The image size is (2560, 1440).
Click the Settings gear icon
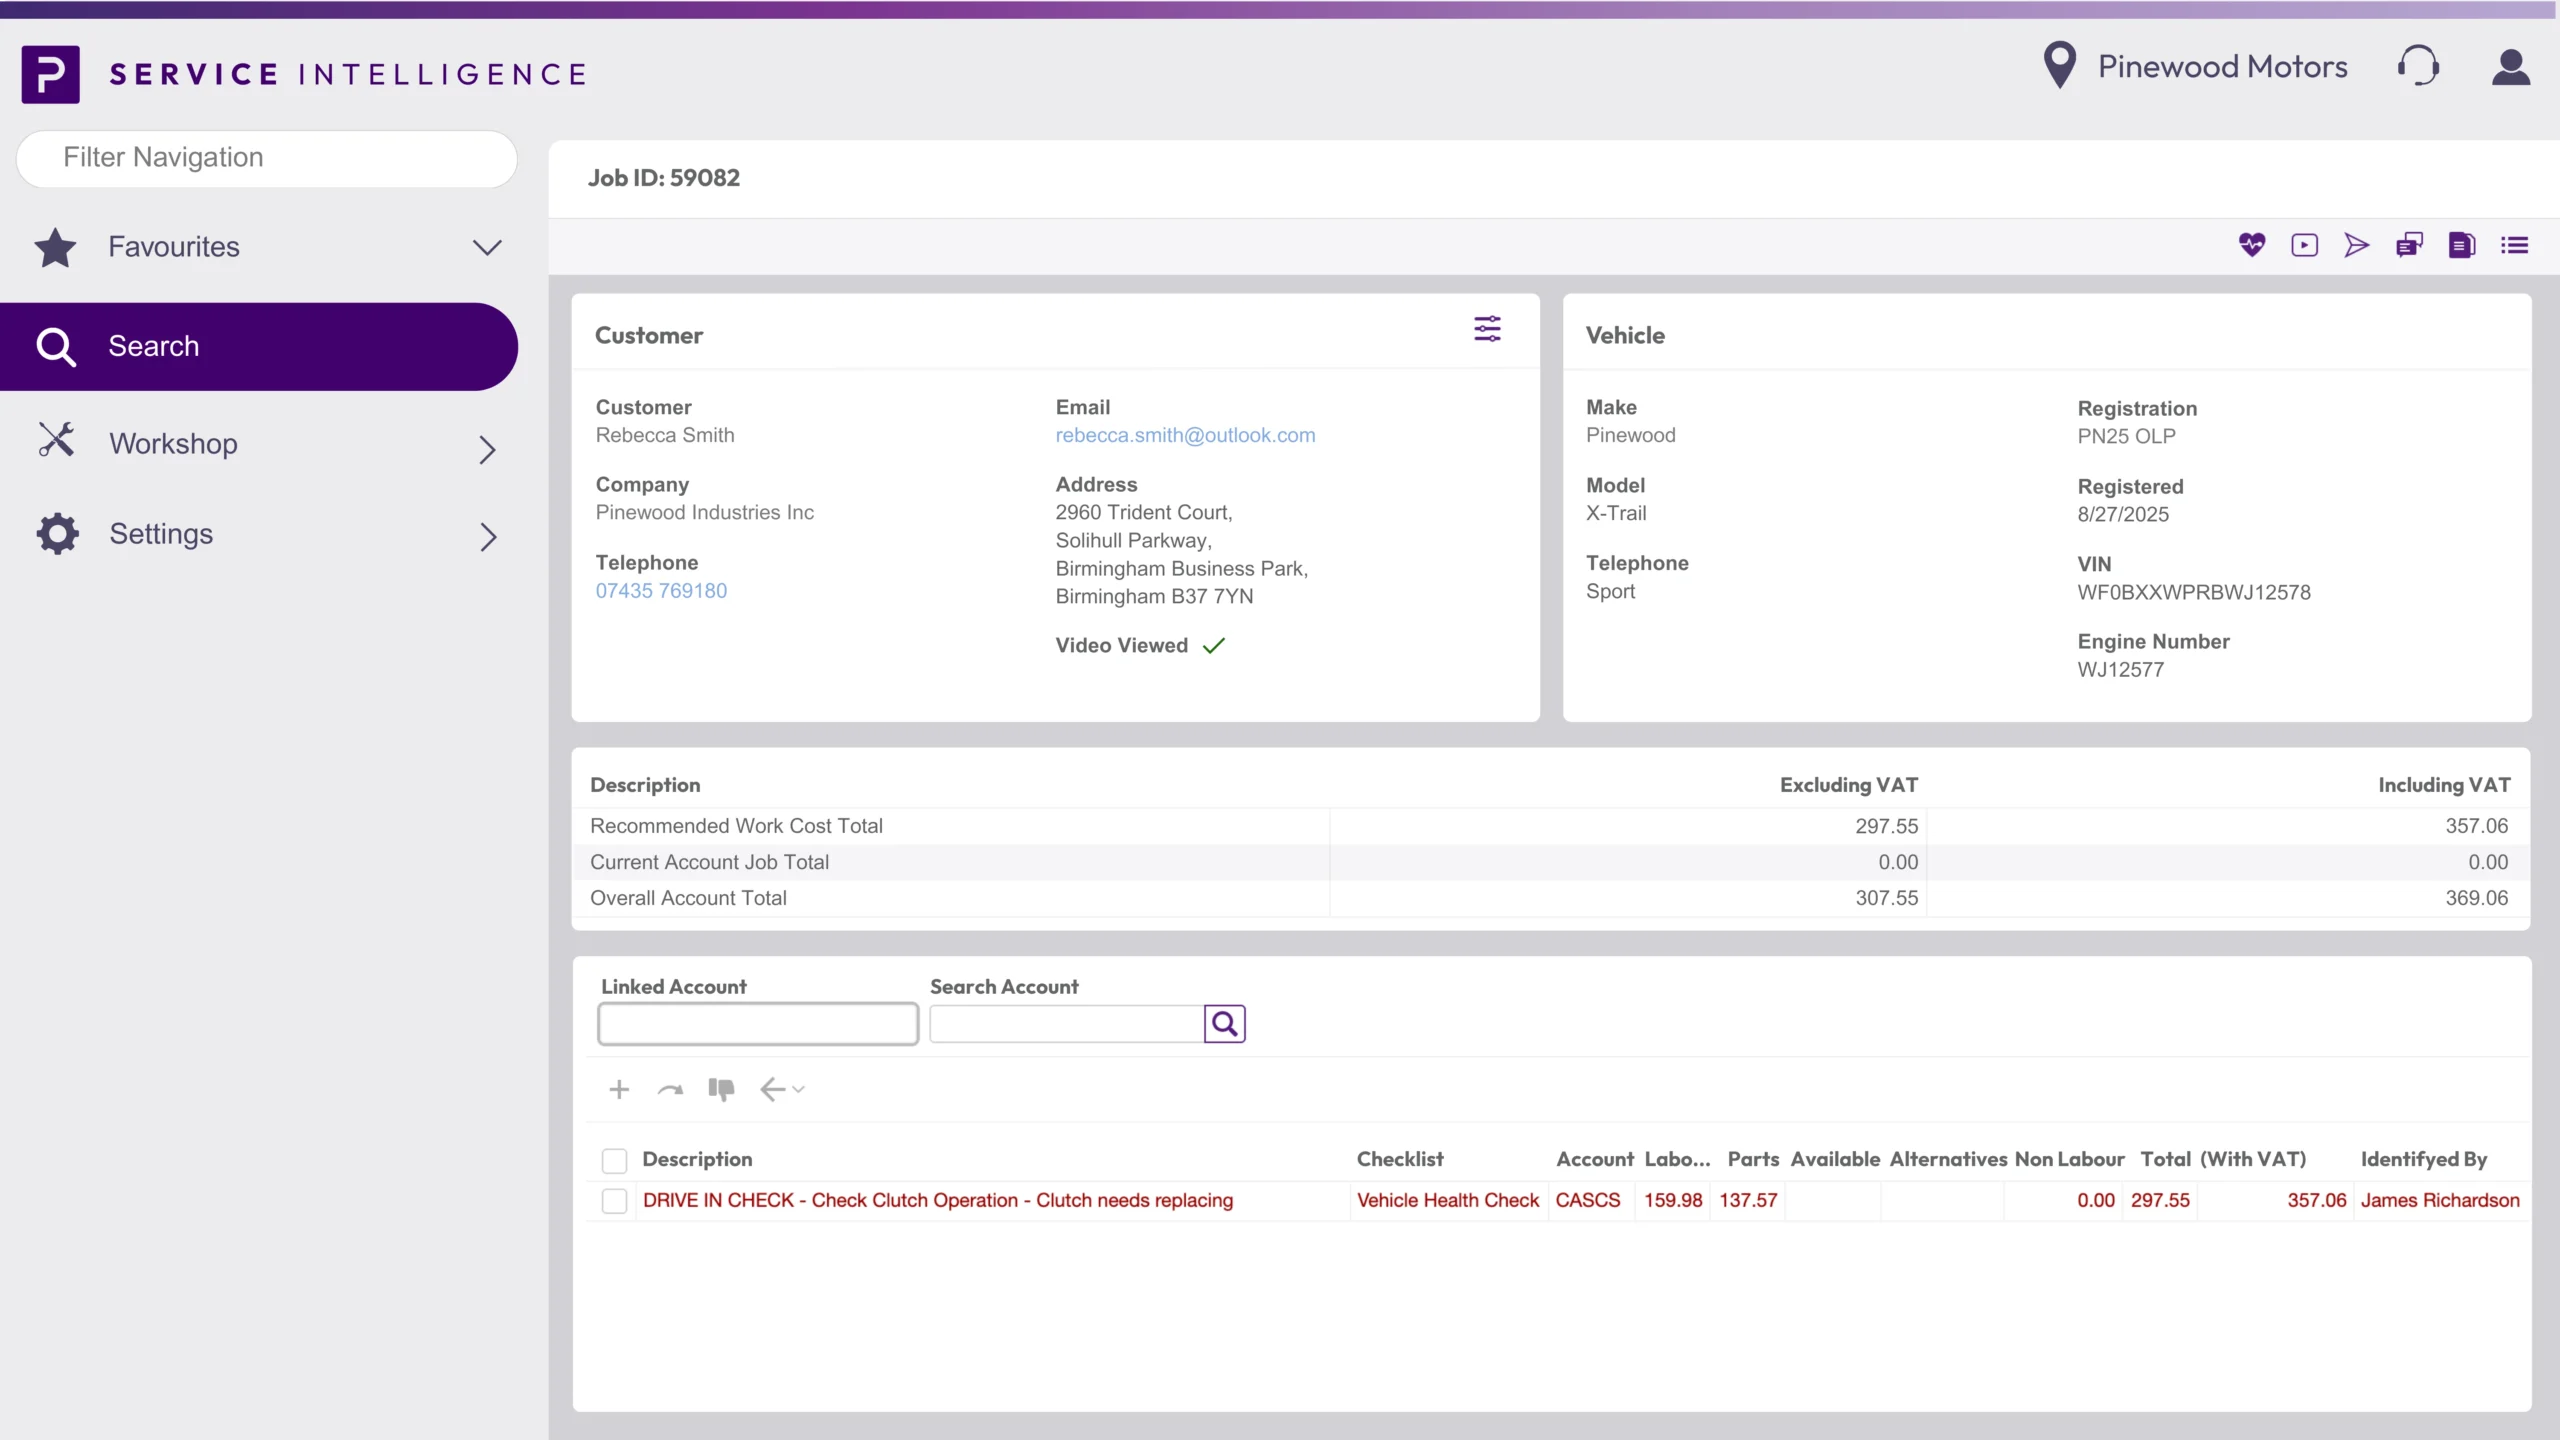[x=57, y=534]
